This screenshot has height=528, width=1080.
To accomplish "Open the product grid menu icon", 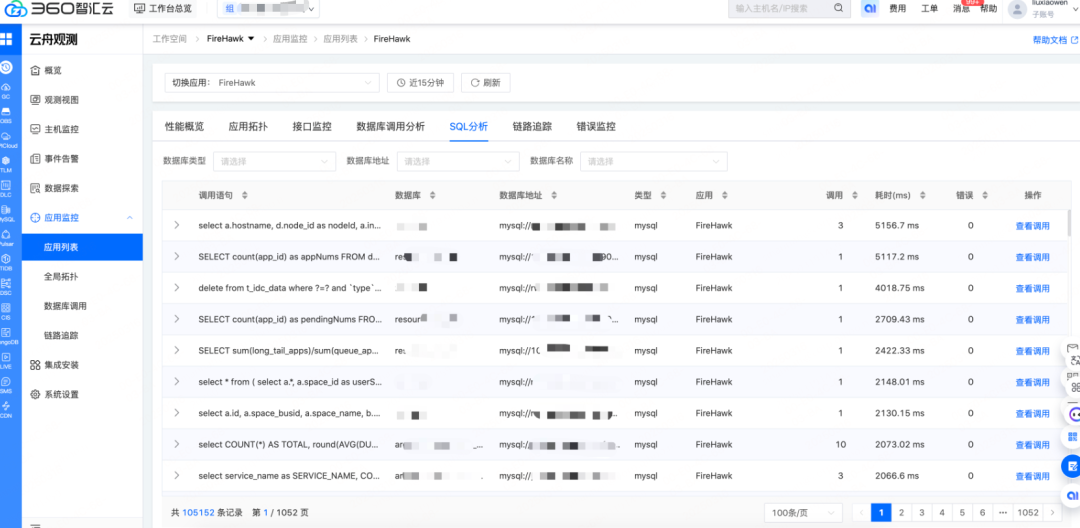I will pyautogui.click(x=6, y=39).
